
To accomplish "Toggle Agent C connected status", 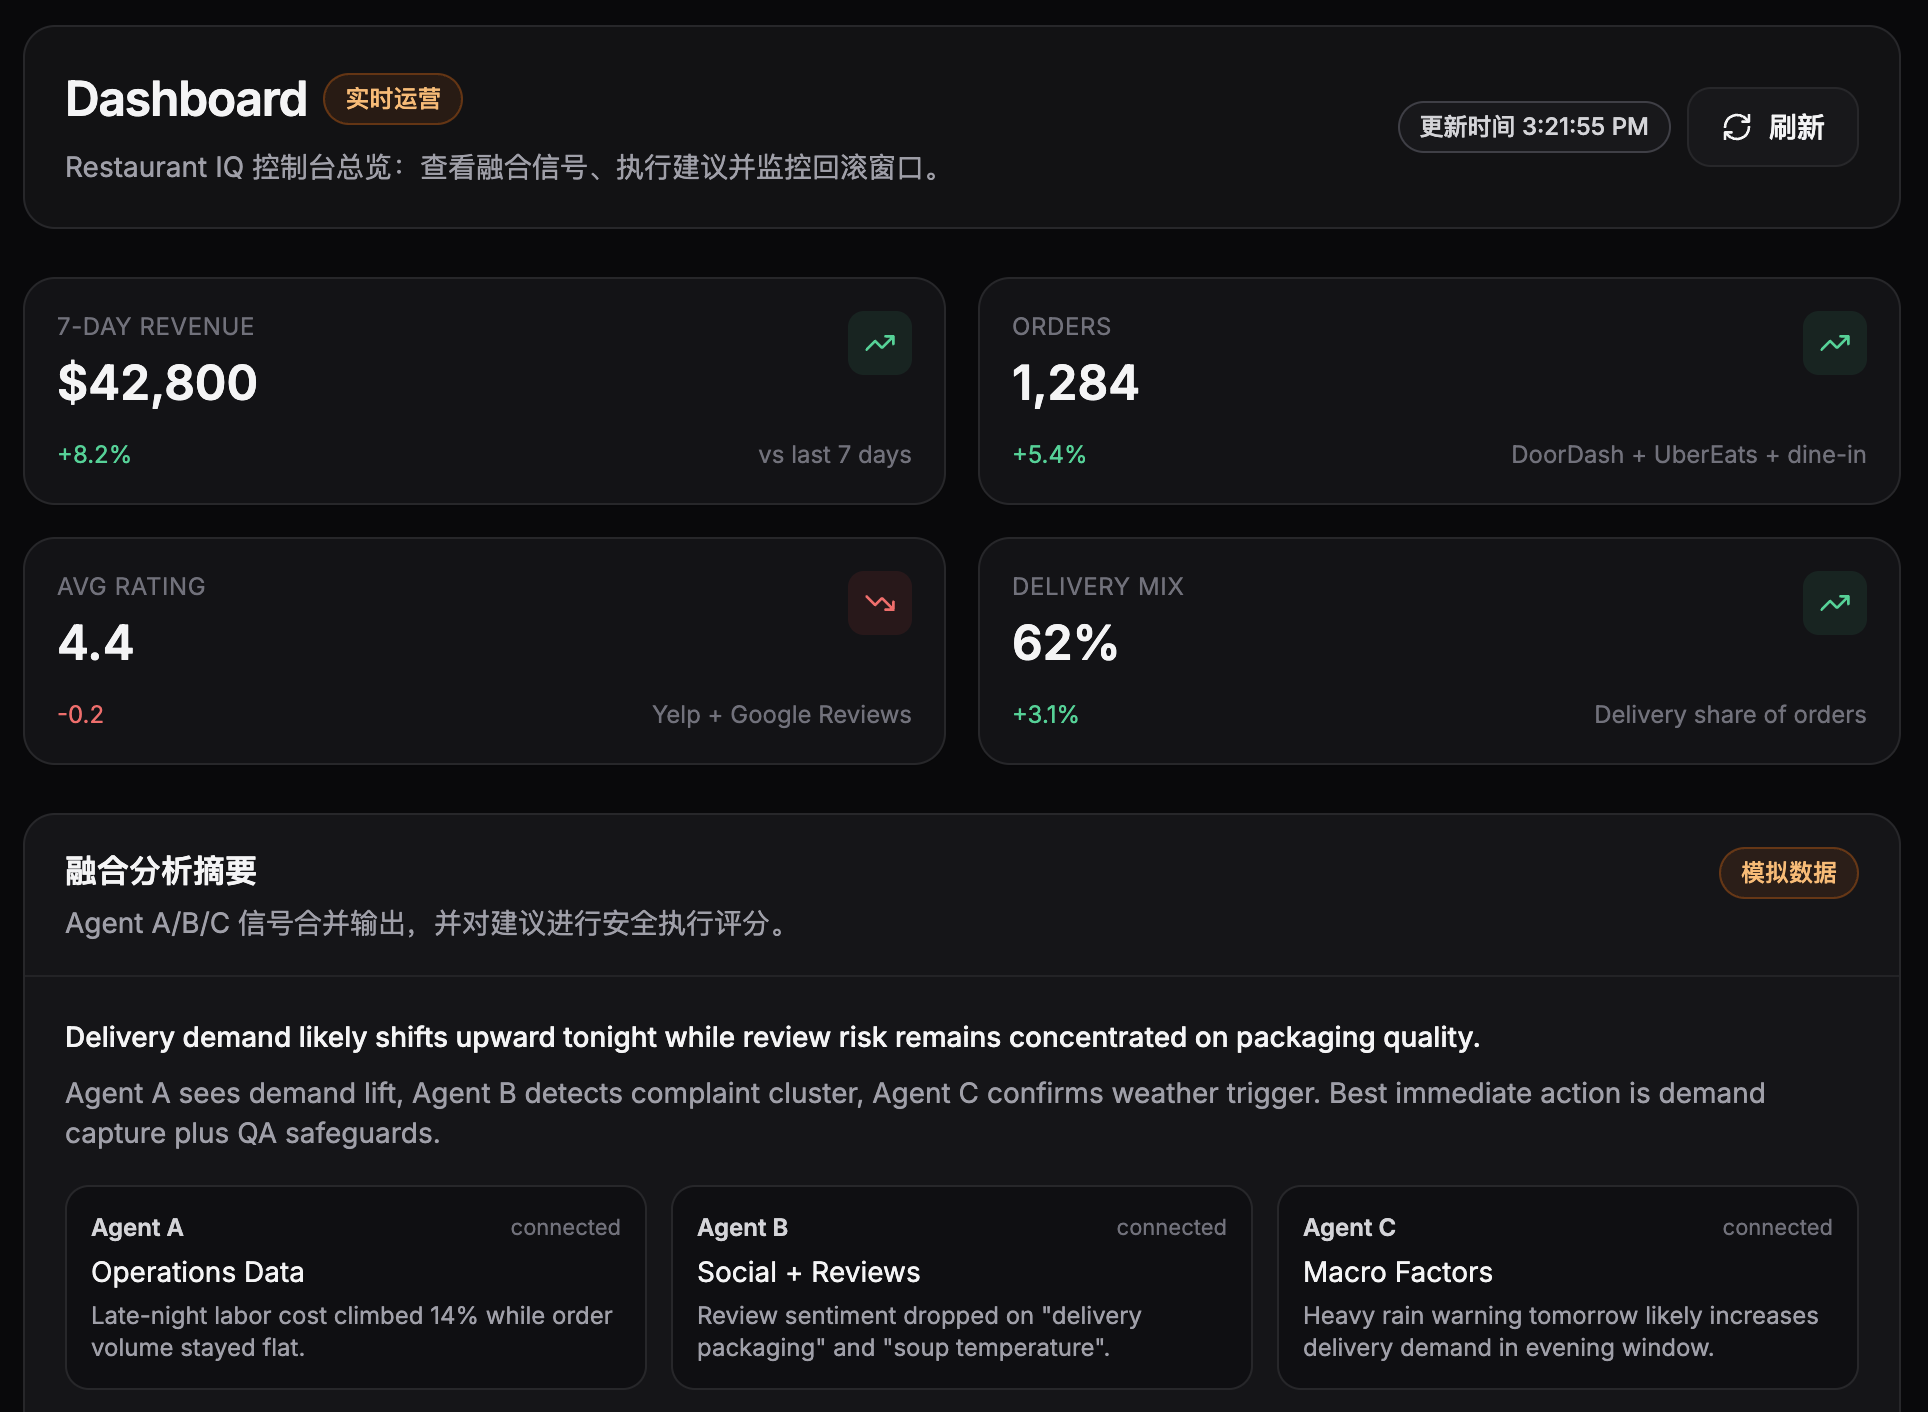I will point(1777,1227).
